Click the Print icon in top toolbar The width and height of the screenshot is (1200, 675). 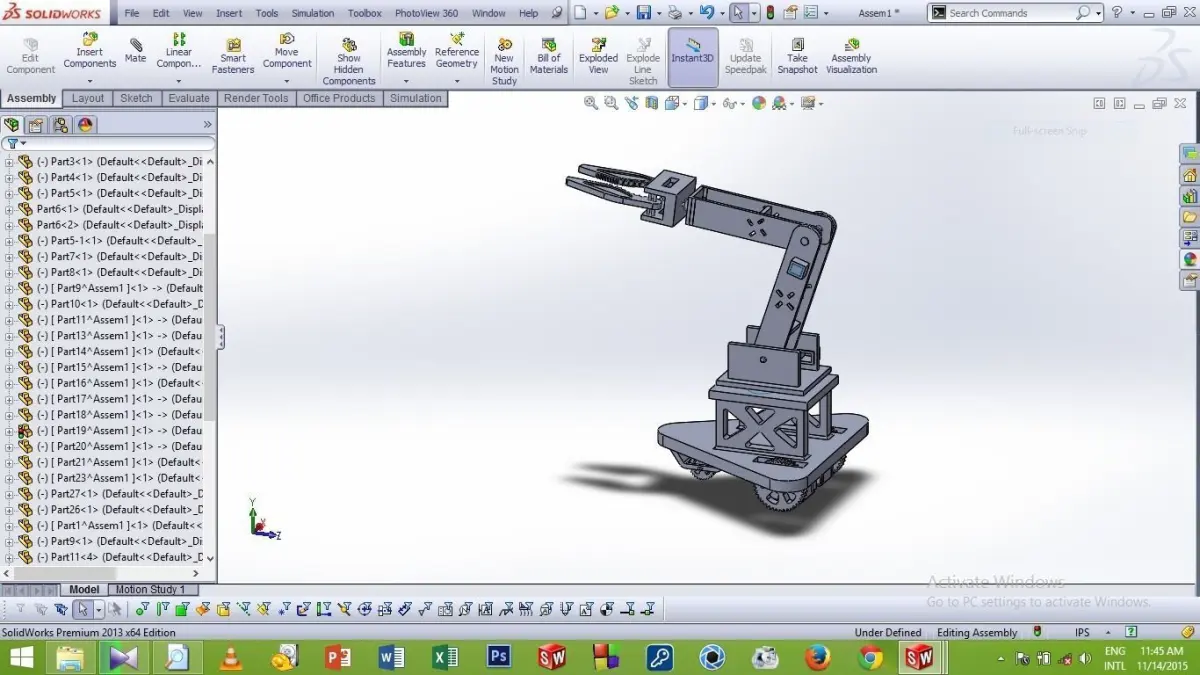point(675,13)
